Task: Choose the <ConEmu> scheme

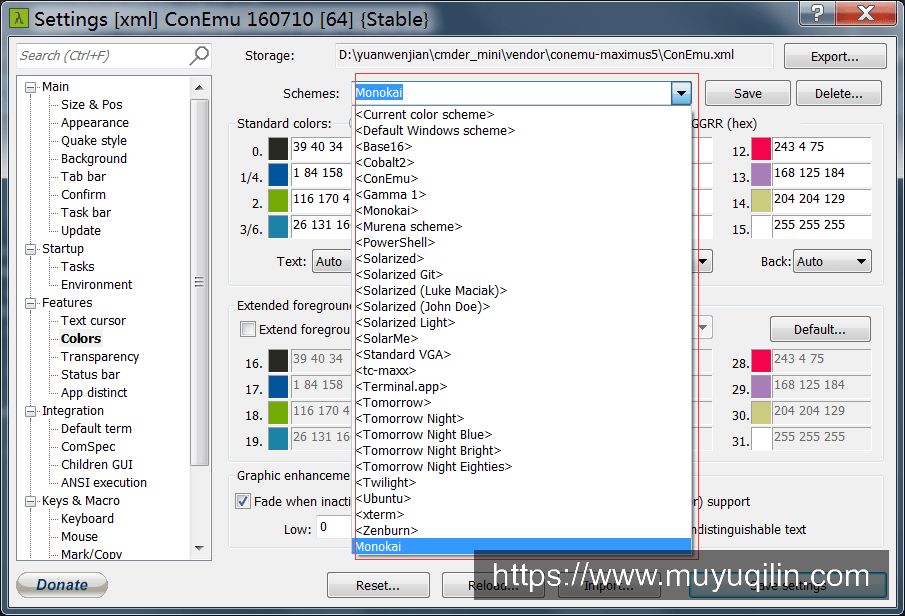Action: click(x=387, y=178)
